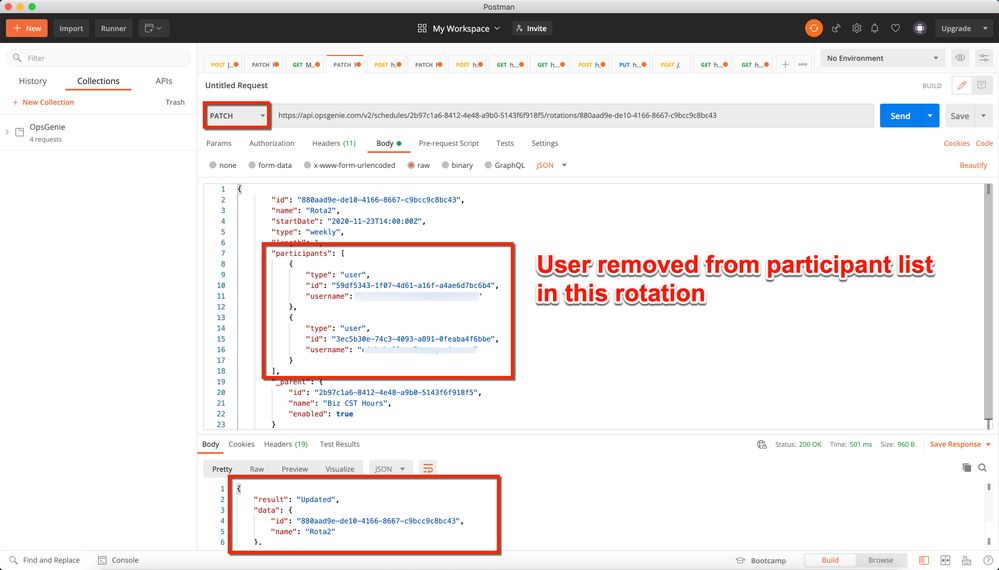
Task: Select the form-data body type
Action: 252,165
